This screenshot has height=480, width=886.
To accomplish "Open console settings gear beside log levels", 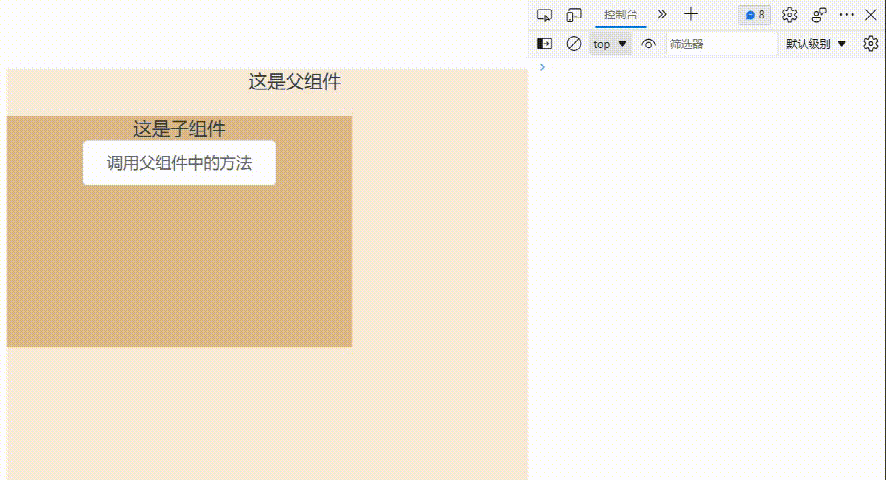I will pos(871,44).
